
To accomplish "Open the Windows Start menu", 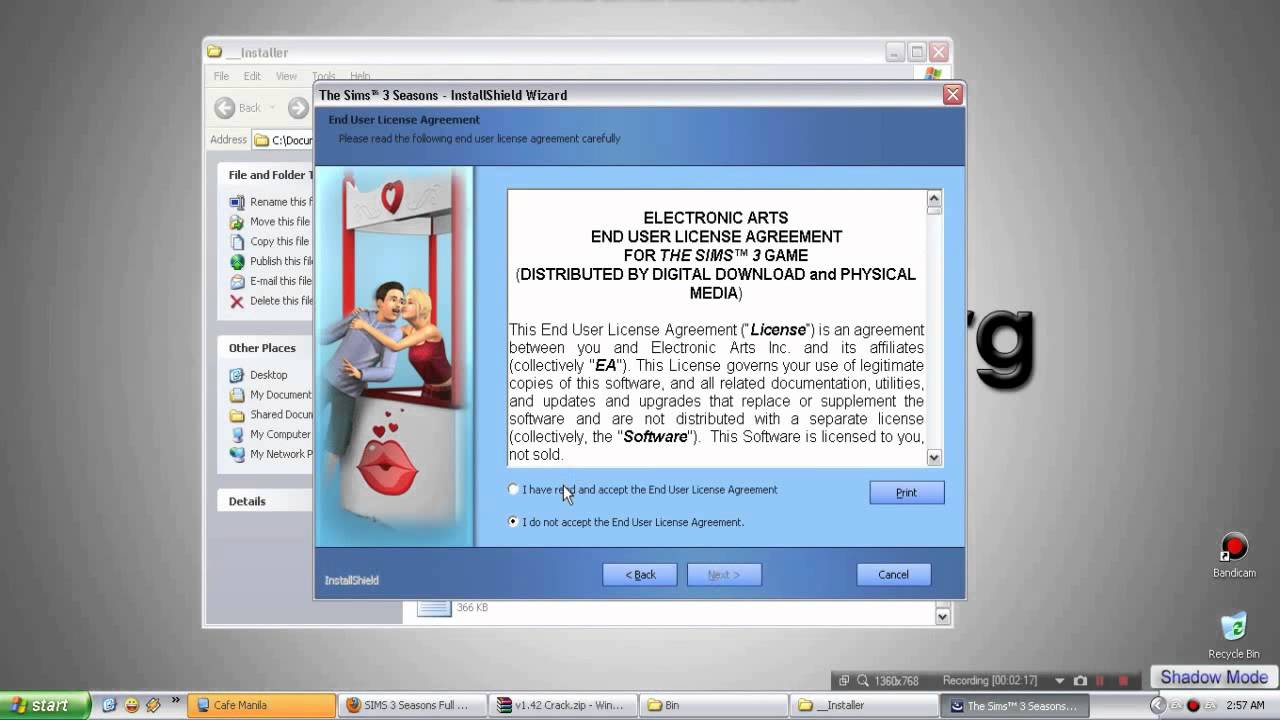I will pyautogui.click(x=45, y=705).
